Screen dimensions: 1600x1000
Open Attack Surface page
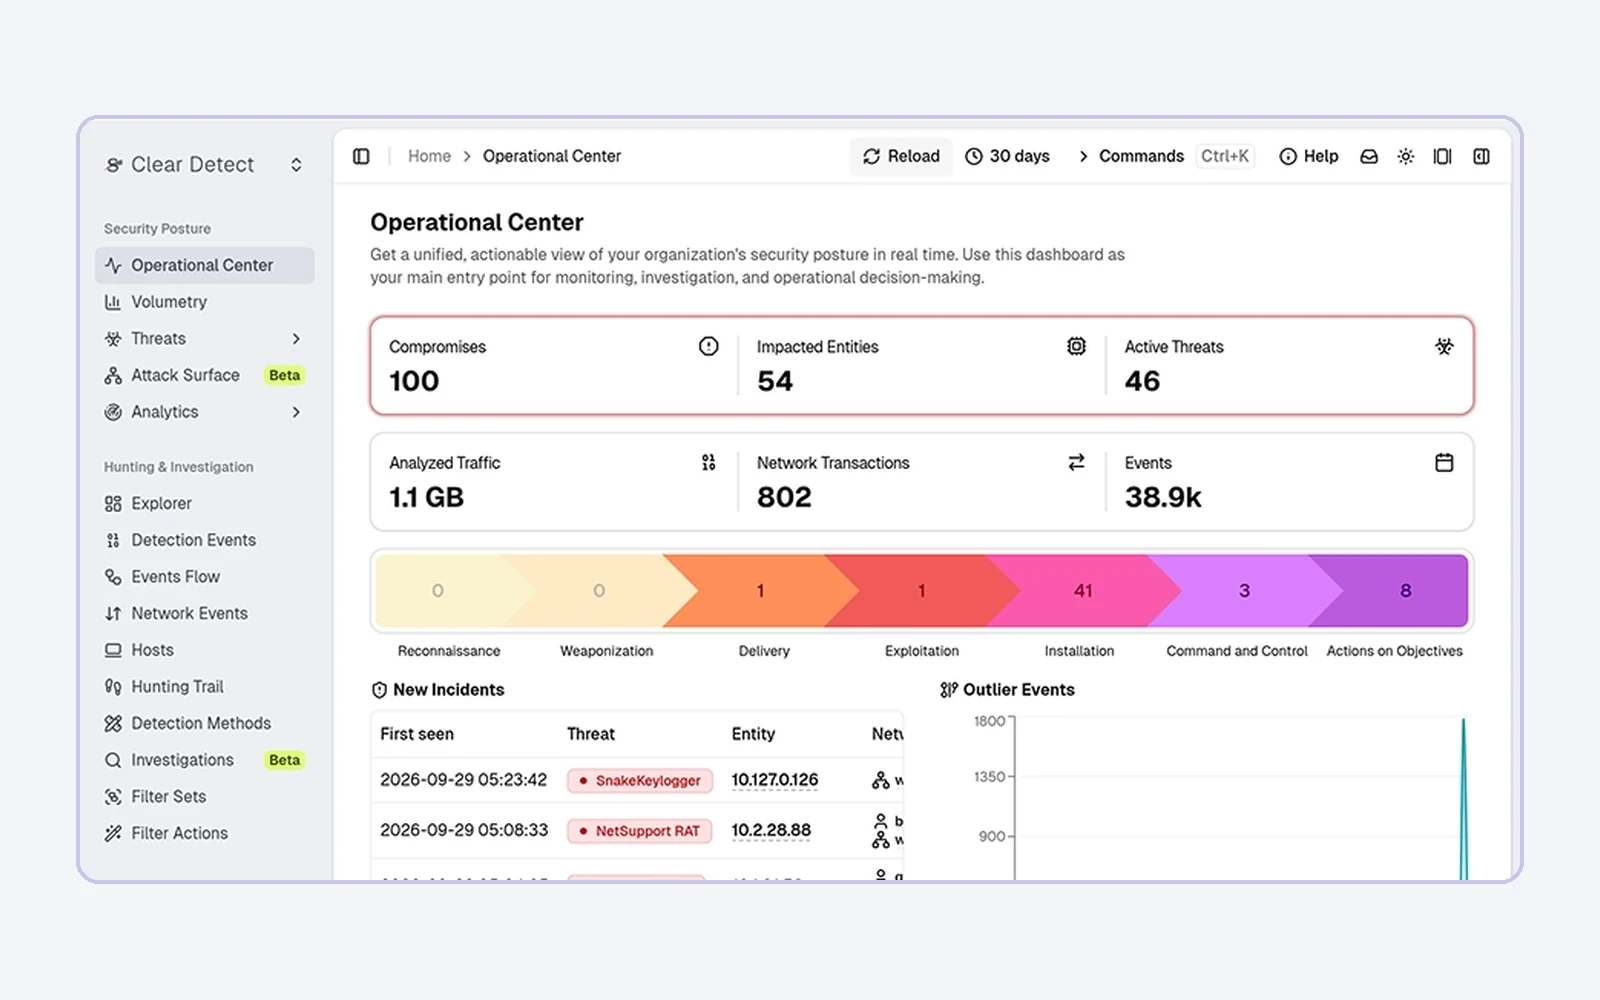pos(205,375)
